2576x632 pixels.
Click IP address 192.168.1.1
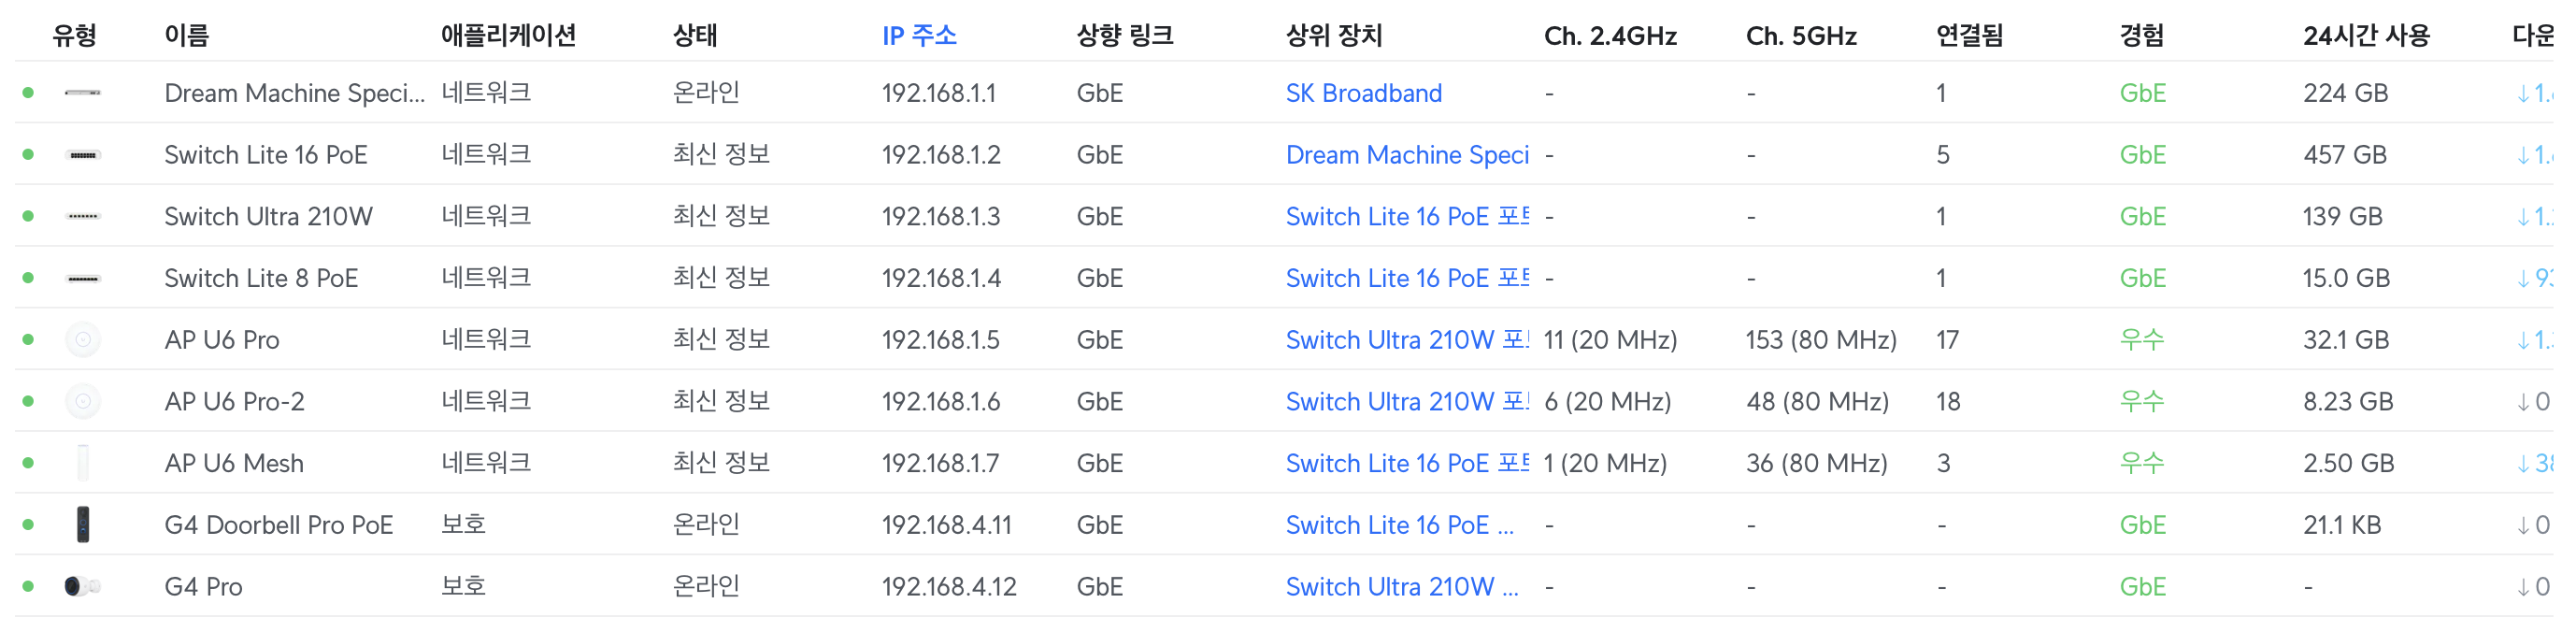point(939,93)
